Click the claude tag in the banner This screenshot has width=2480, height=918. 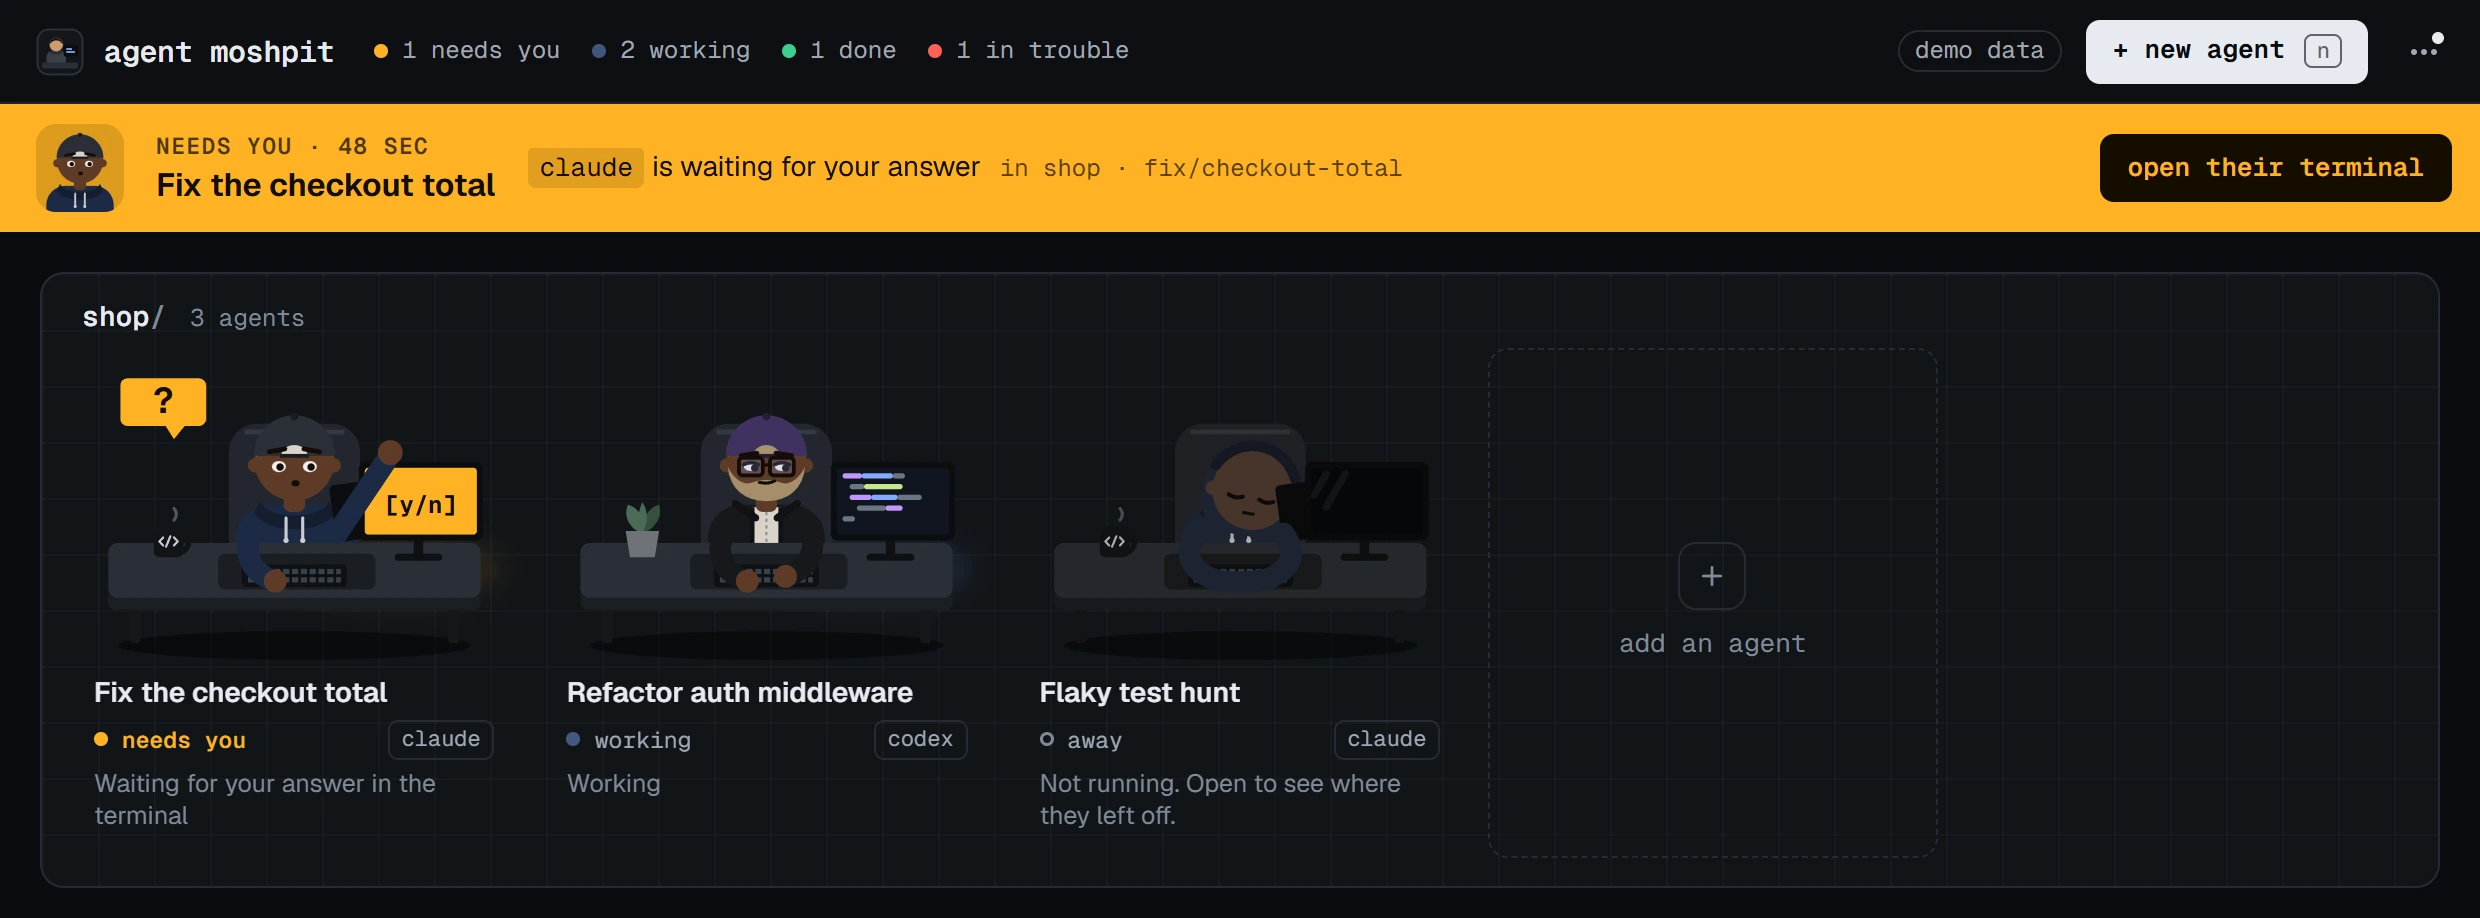pos(586,167)
